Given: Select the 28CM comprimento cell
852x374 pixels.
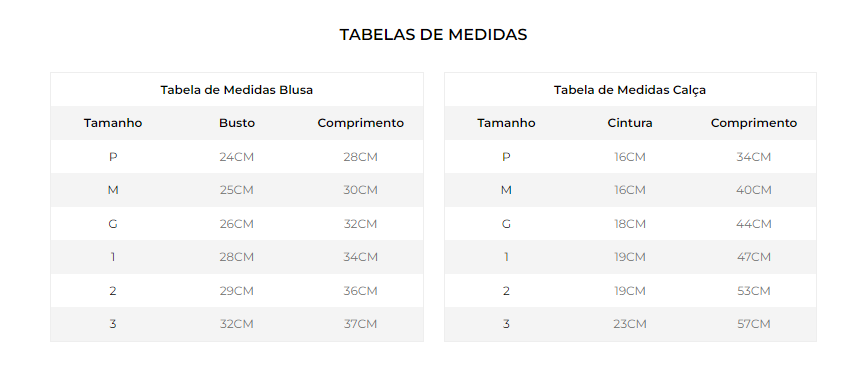Looking at the screenshot, I should coord(360,157).
